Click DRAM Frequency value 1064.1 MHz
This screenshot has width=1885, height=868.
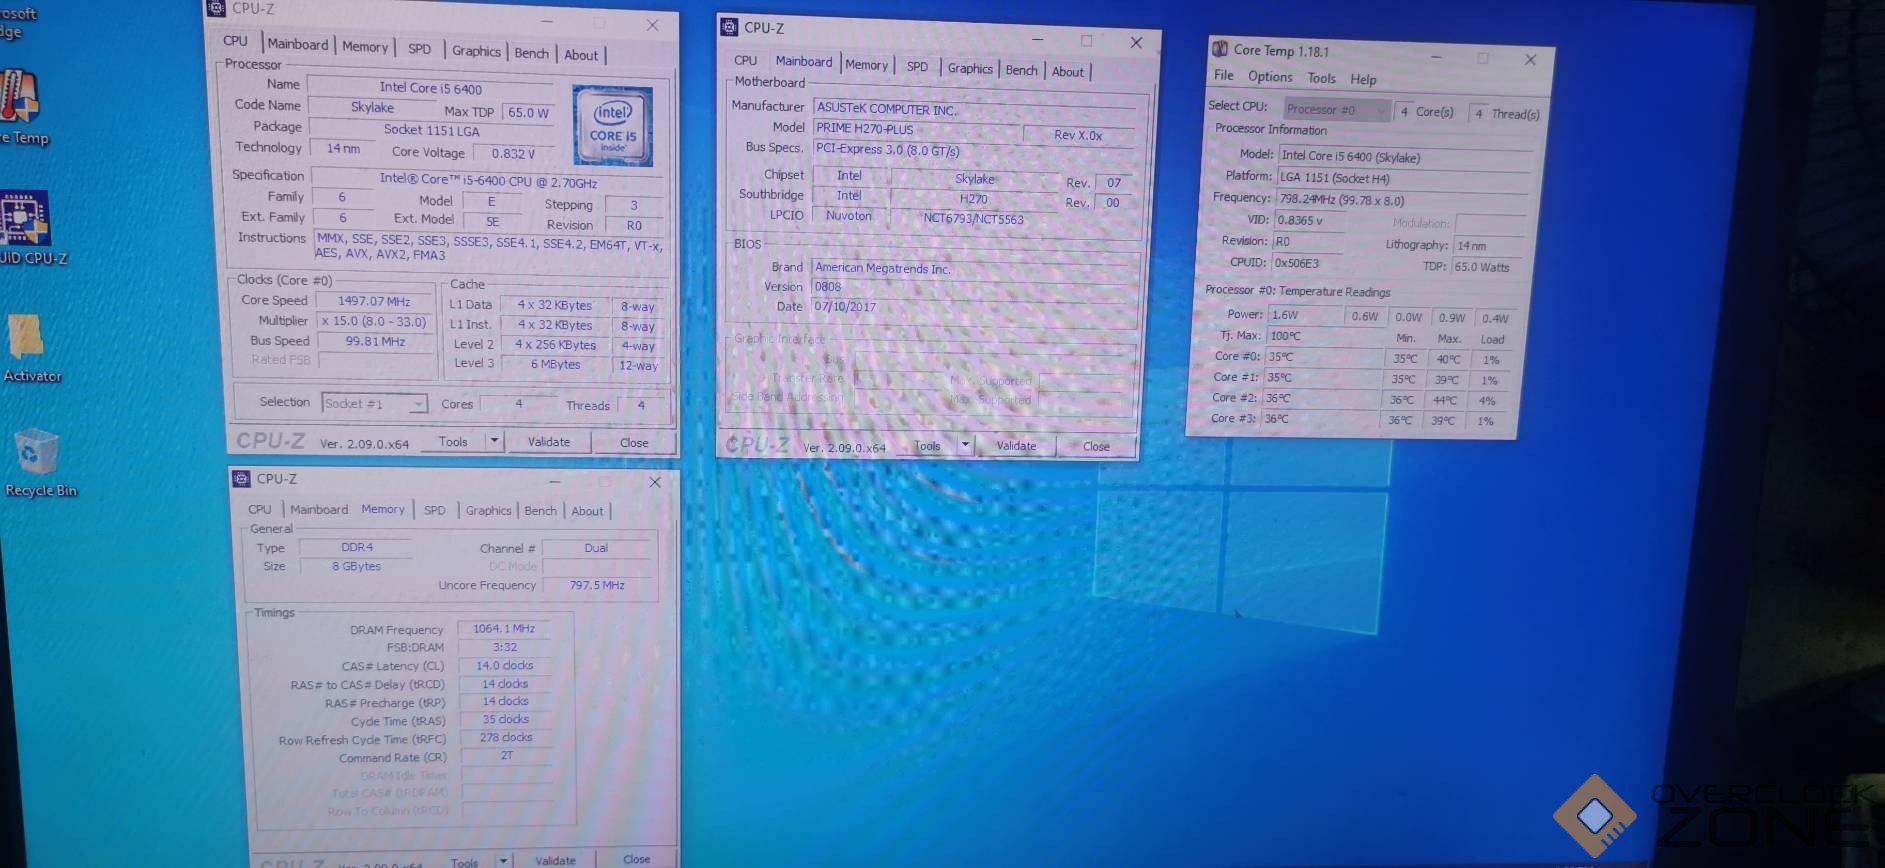coord(504,629)
